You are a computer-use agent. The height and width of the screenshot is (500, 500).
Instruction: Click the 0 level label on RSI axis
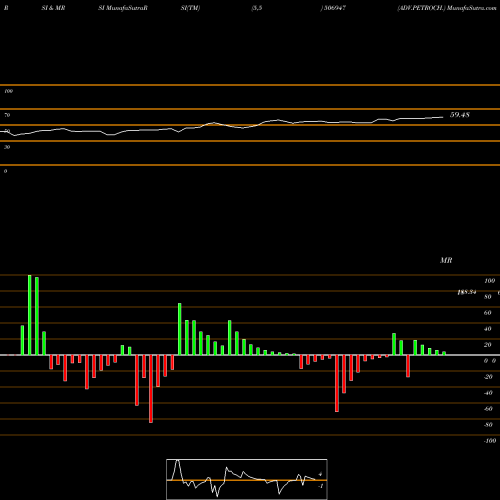(5, 171)
